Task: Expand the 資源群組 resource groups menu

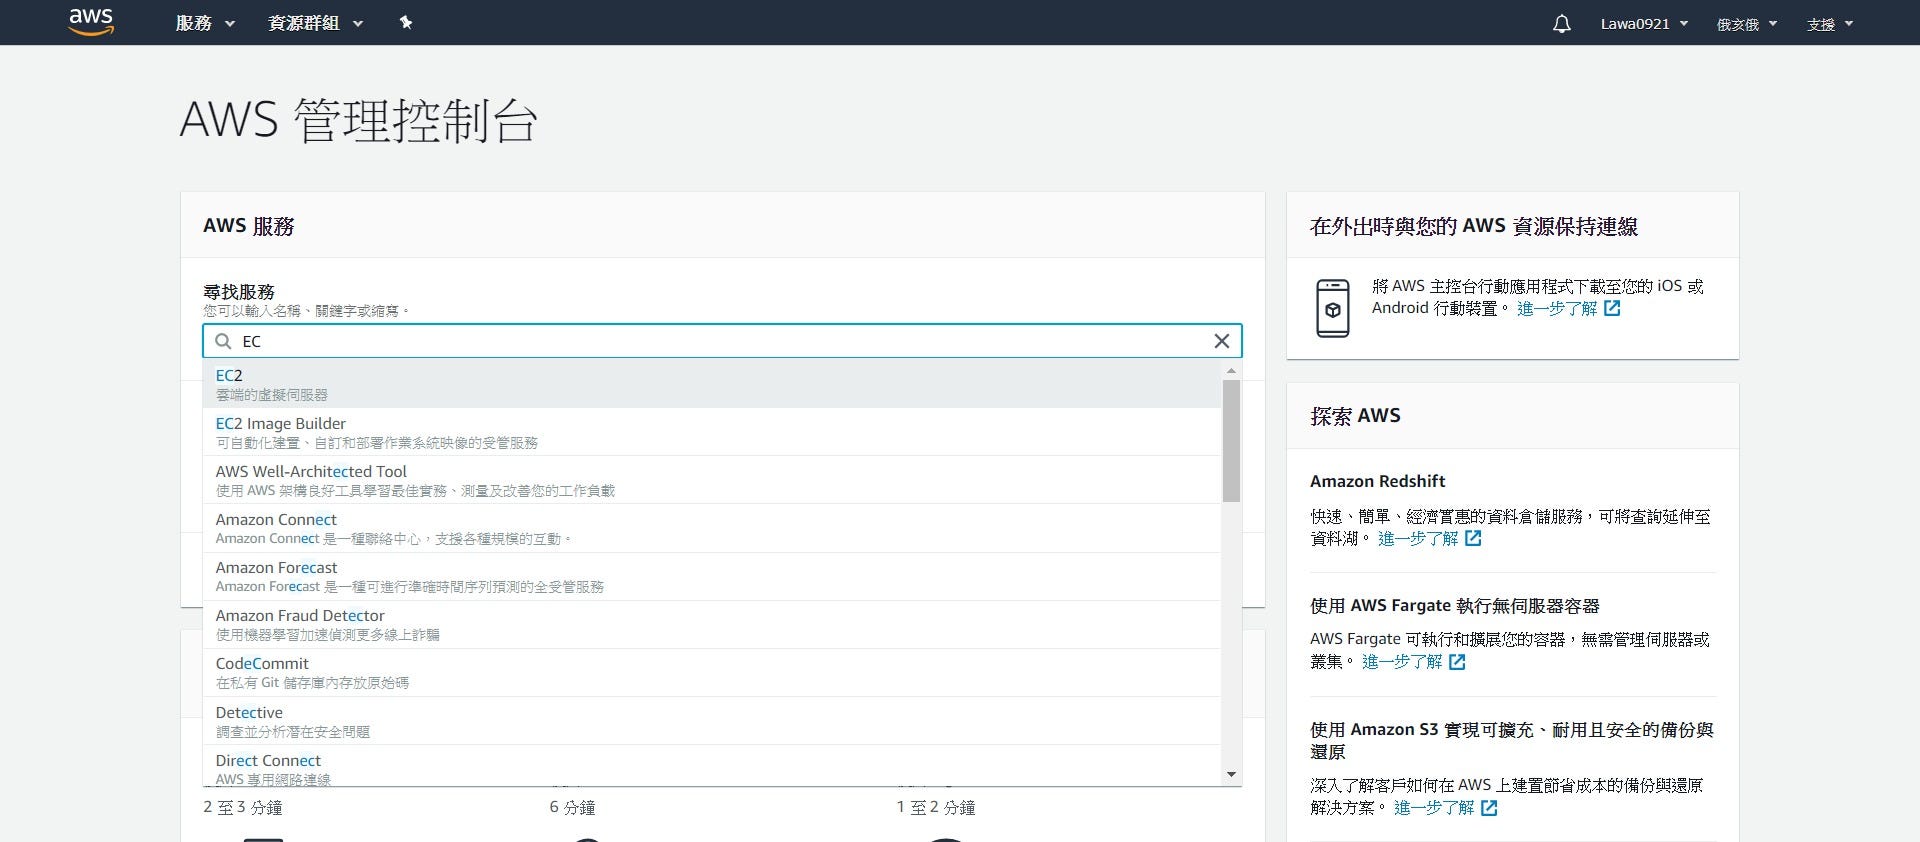Action: 315,23
